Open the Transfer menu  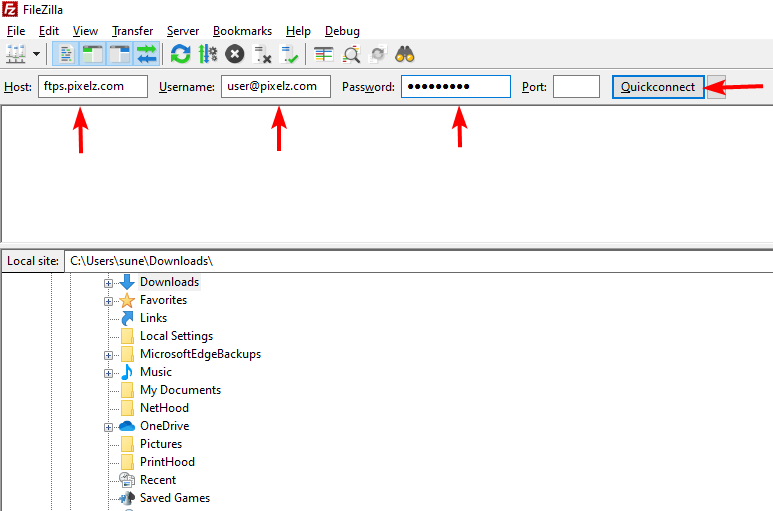coord(133,31)
